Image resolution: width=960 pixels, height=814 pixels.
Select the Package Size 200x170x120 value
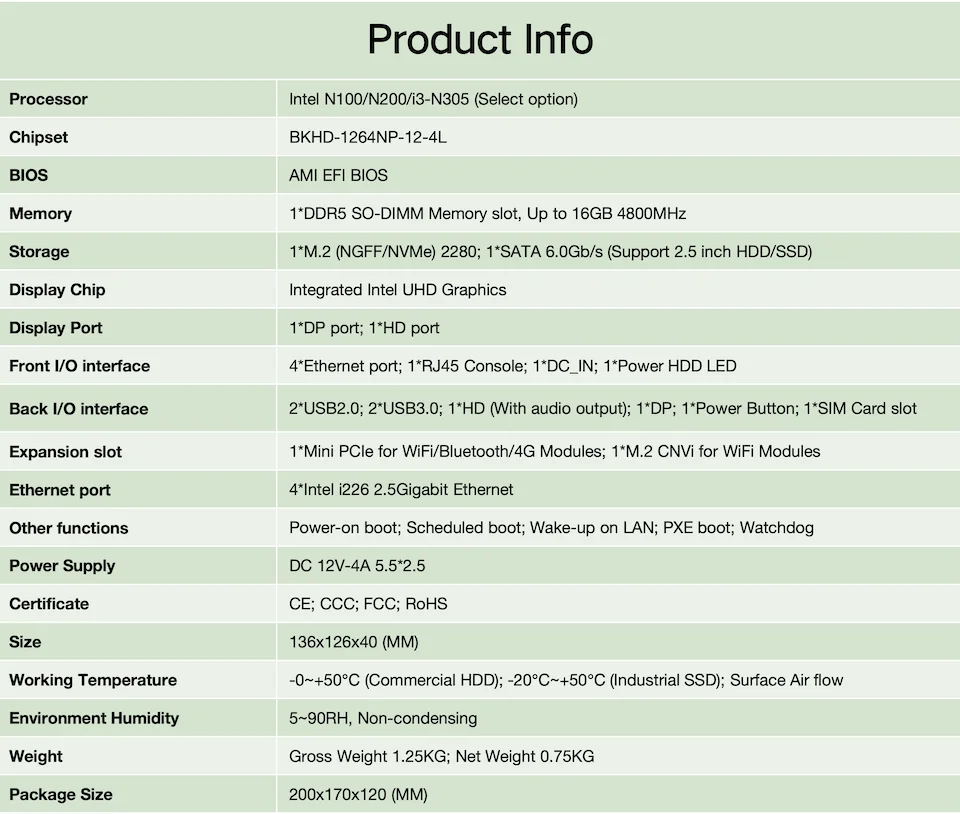pos(358,794)
